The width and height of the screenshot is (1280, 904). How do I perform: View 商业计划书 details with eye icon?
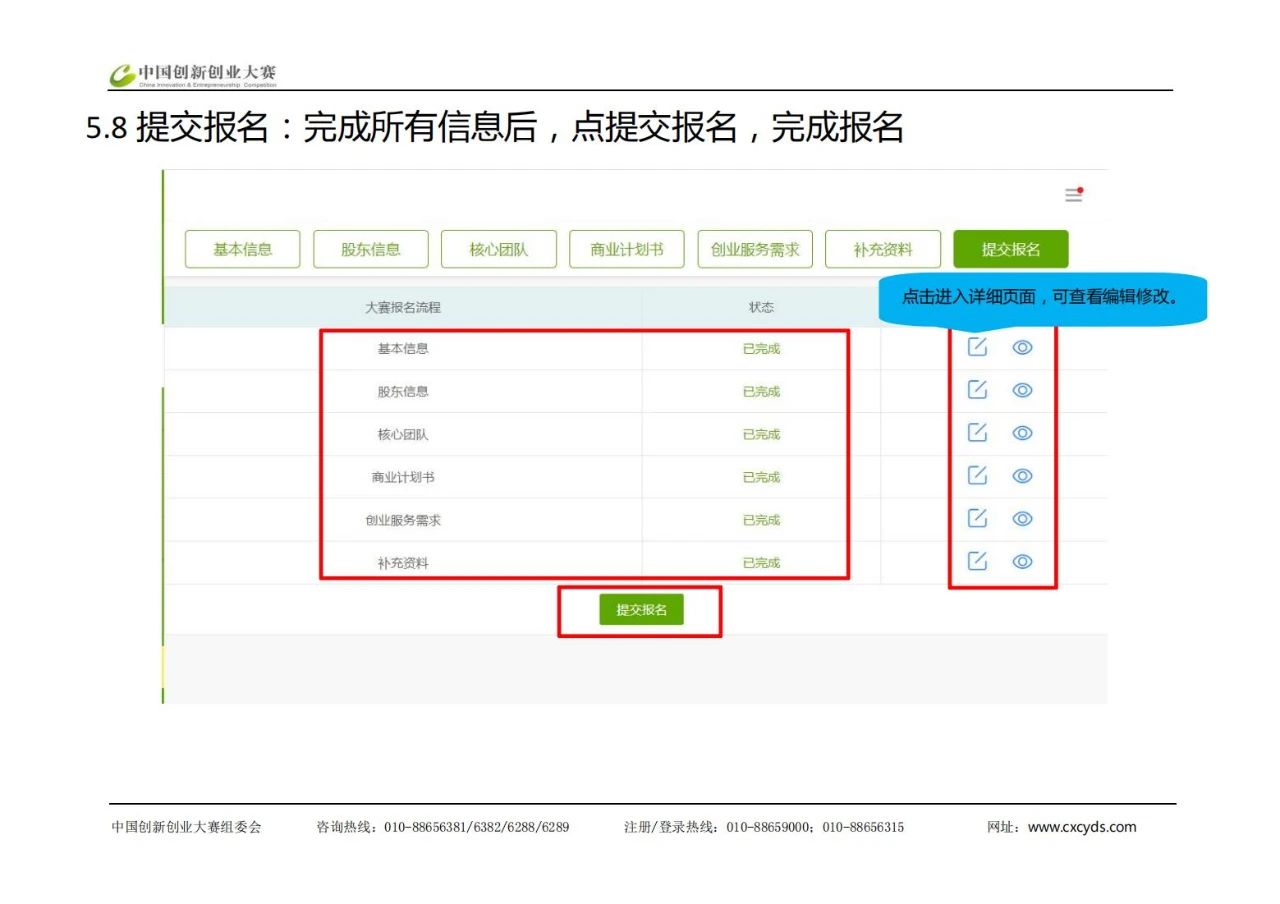click(1022, 476)
